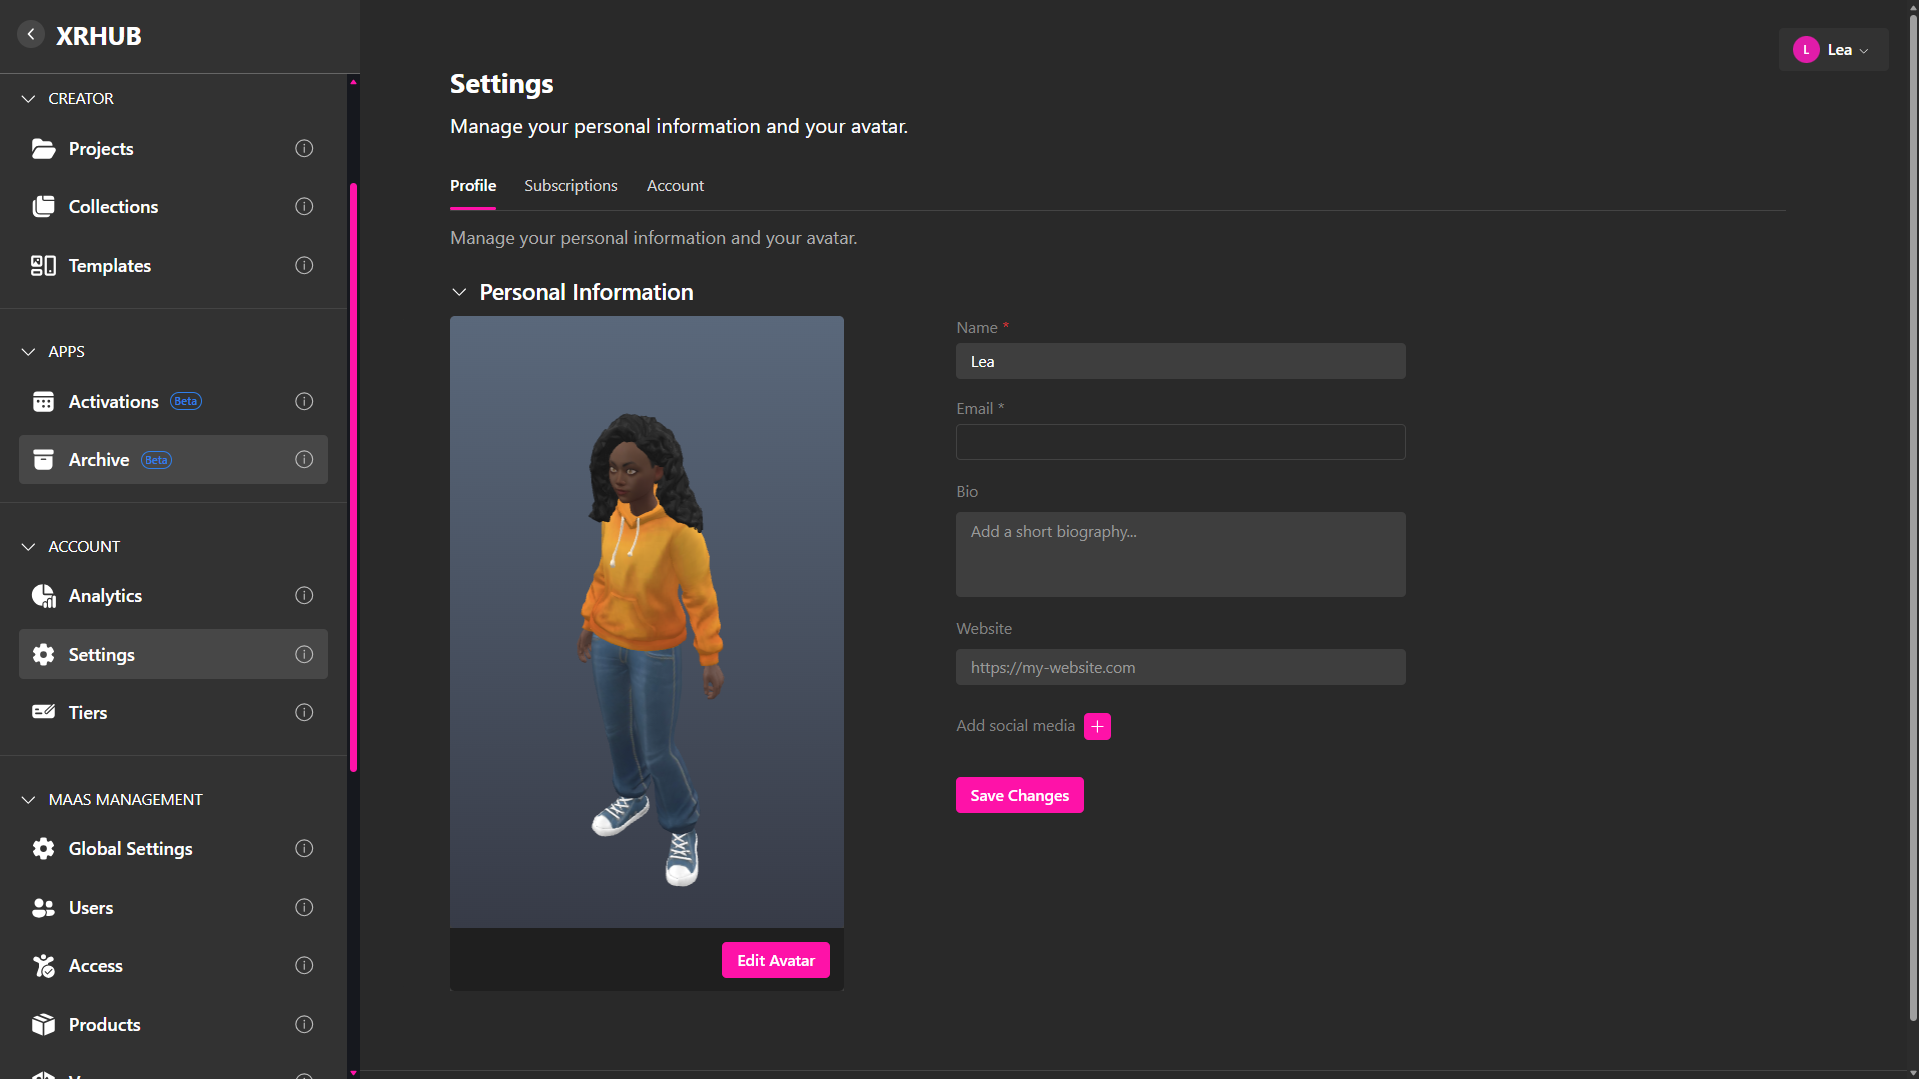1919x1079 pixels.
Task: Open the Lea account dropdown
Action: (x=1833, y=49)
